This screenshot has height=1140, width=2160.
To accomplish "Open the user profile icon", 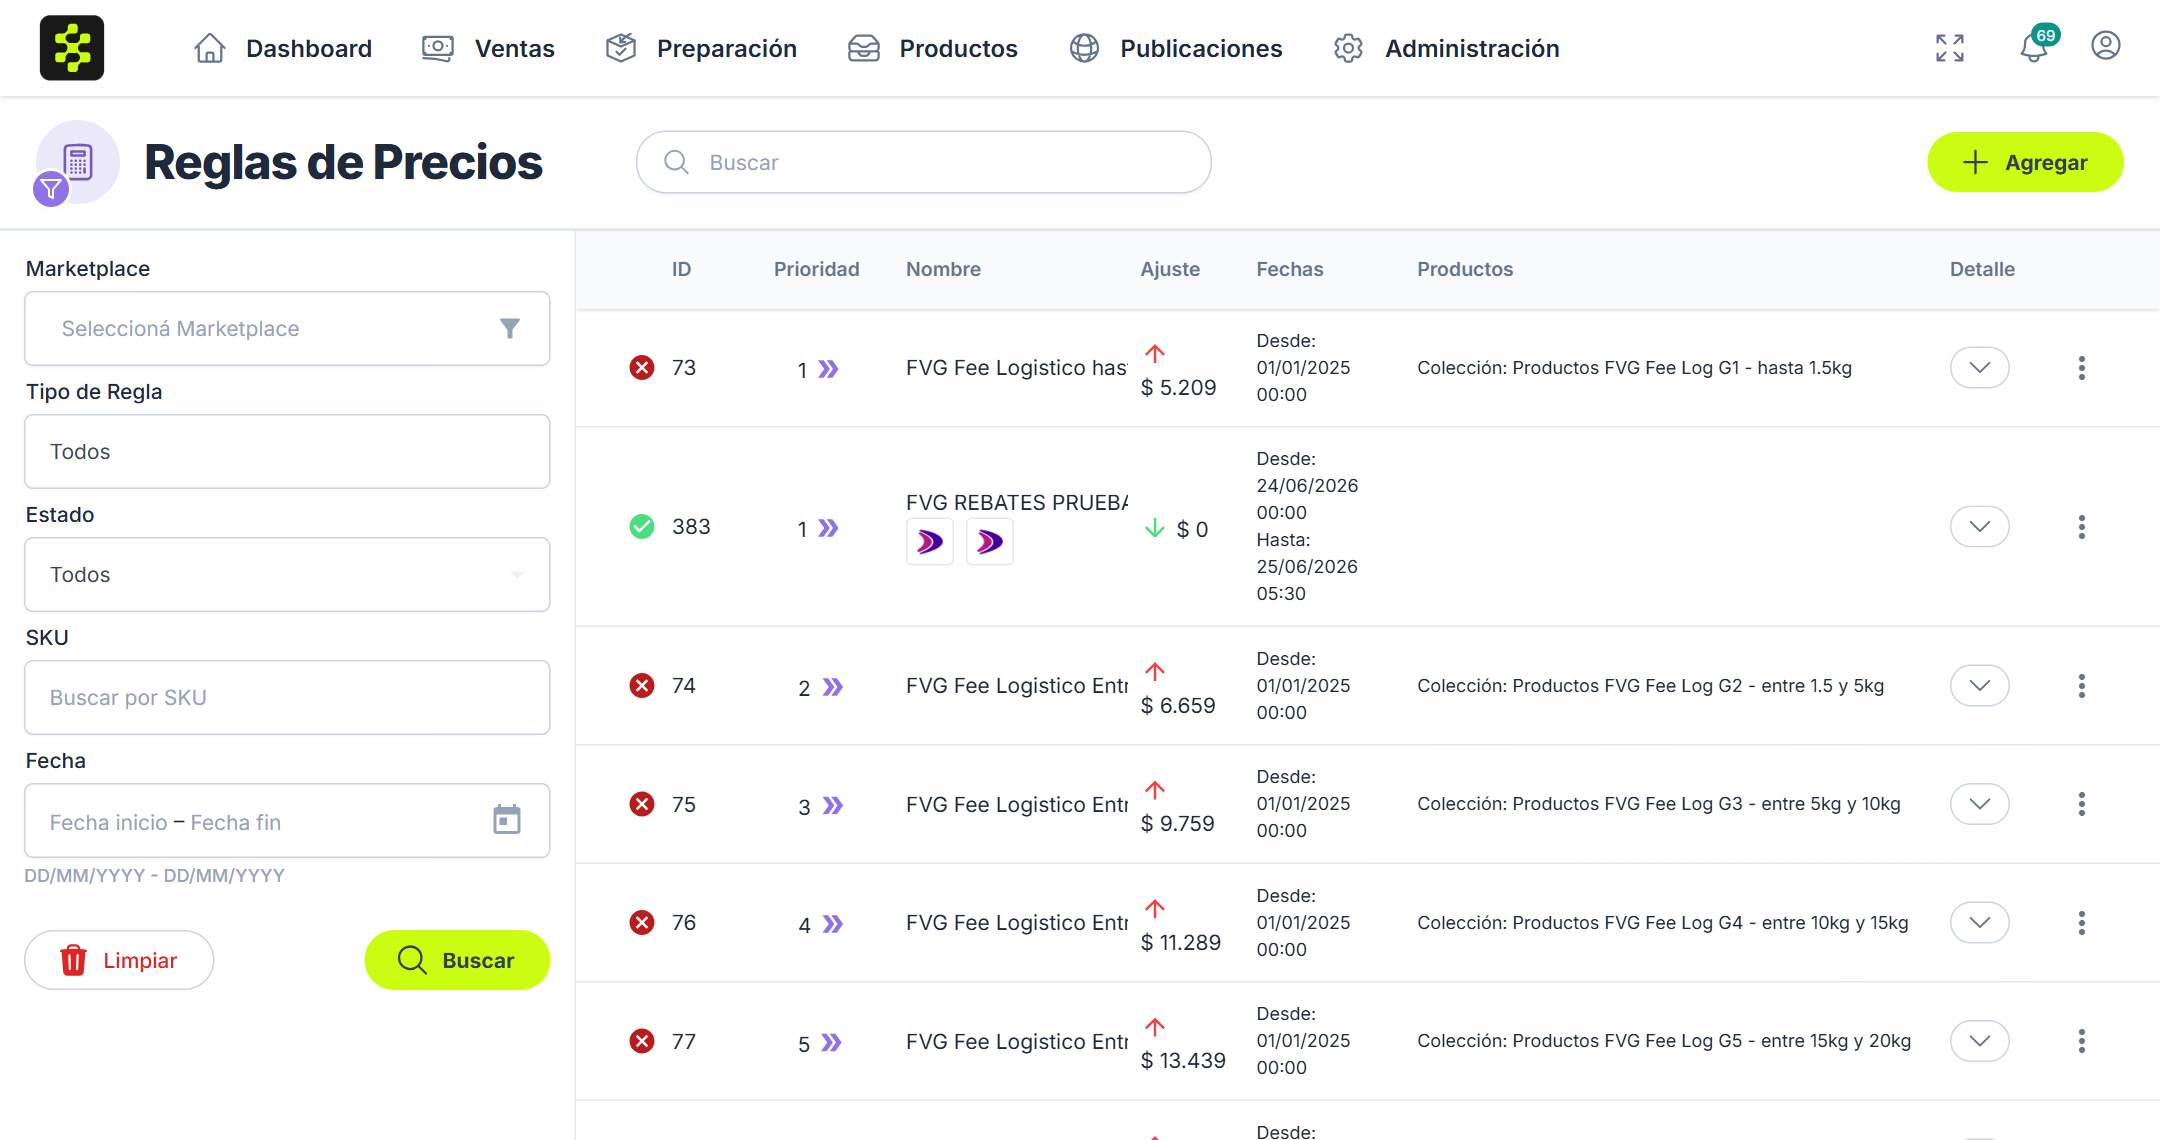I will click(2106, 46).
